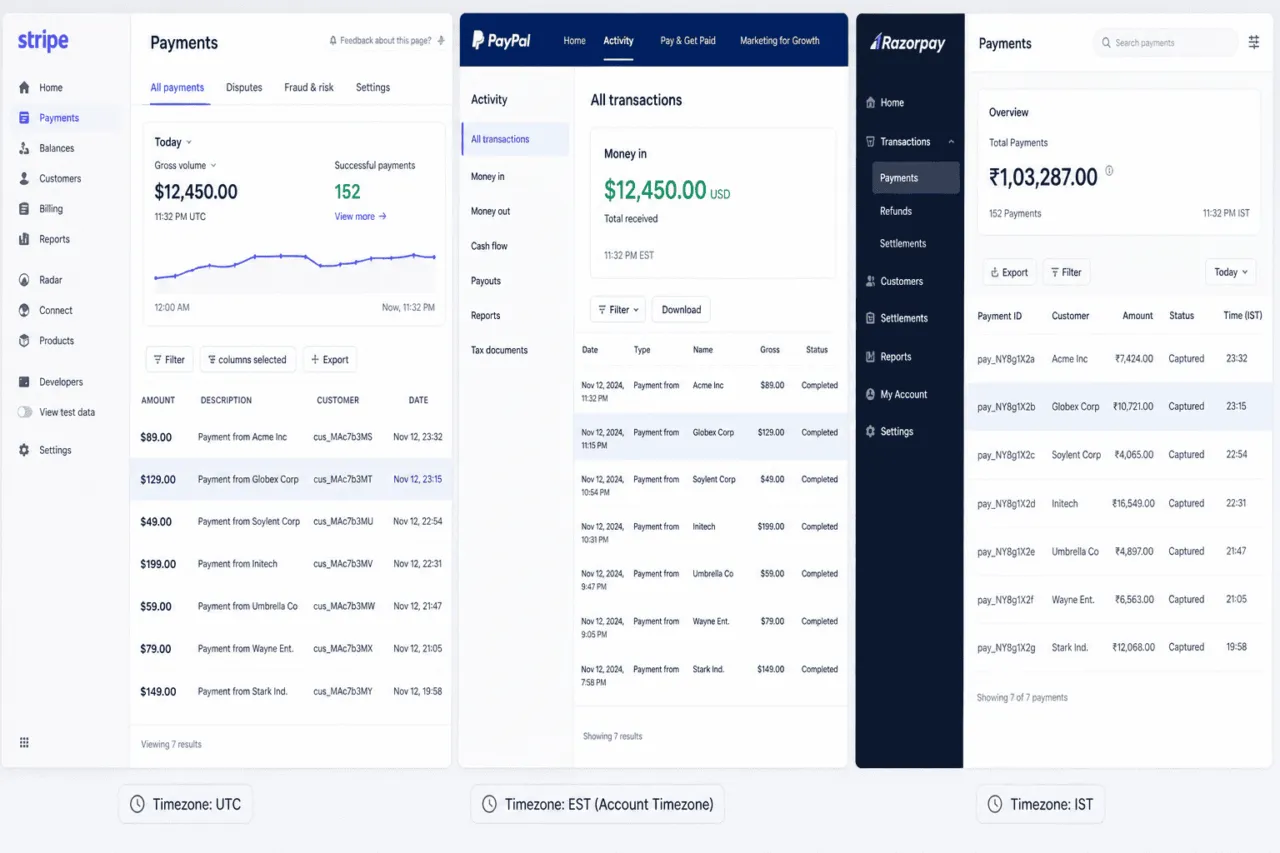Select Connect icon in Stripe sidebar
Viewport: 1280px width, 853px height.
coord(24,310)
